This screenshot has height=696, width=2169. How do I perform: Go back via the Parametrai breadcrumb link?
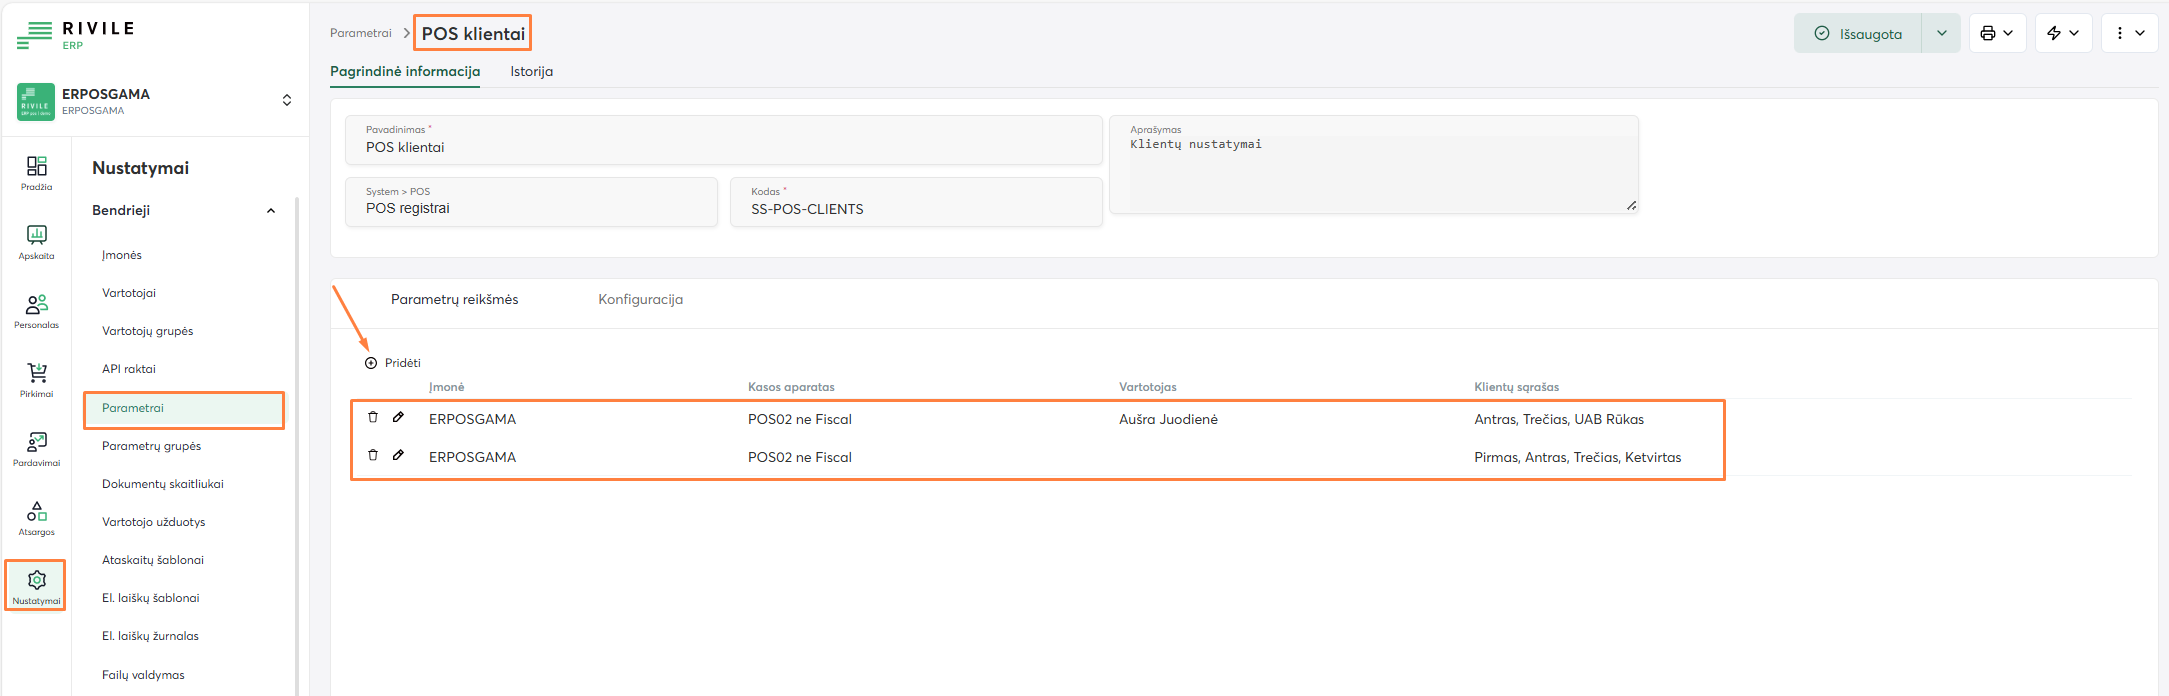coord(360,33)
